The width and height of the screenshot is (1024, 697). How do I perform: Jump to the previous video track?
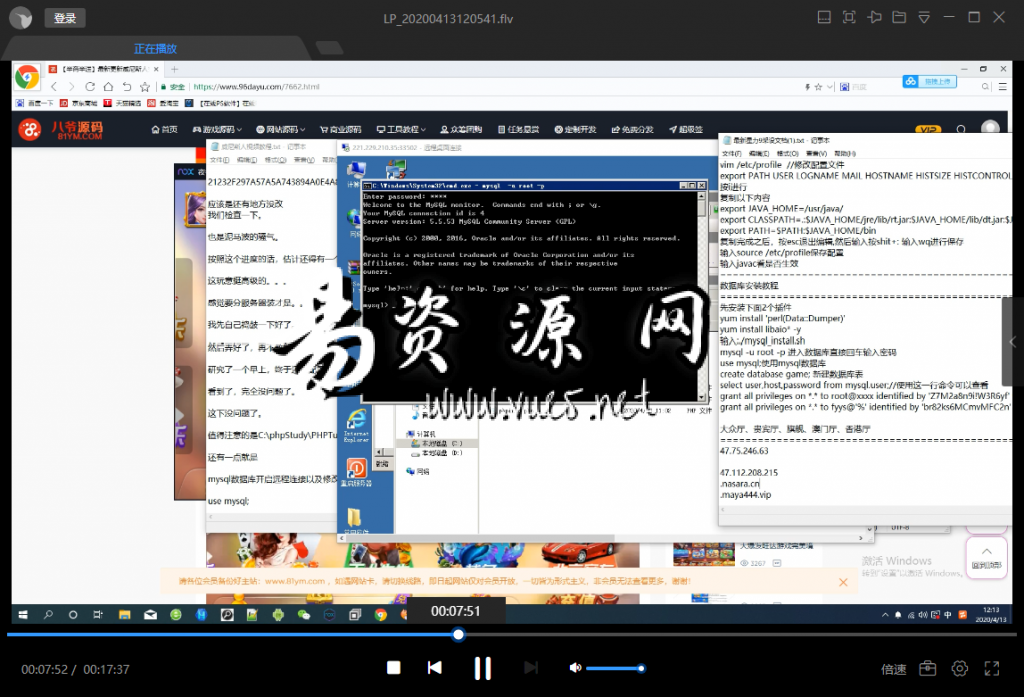435,668
